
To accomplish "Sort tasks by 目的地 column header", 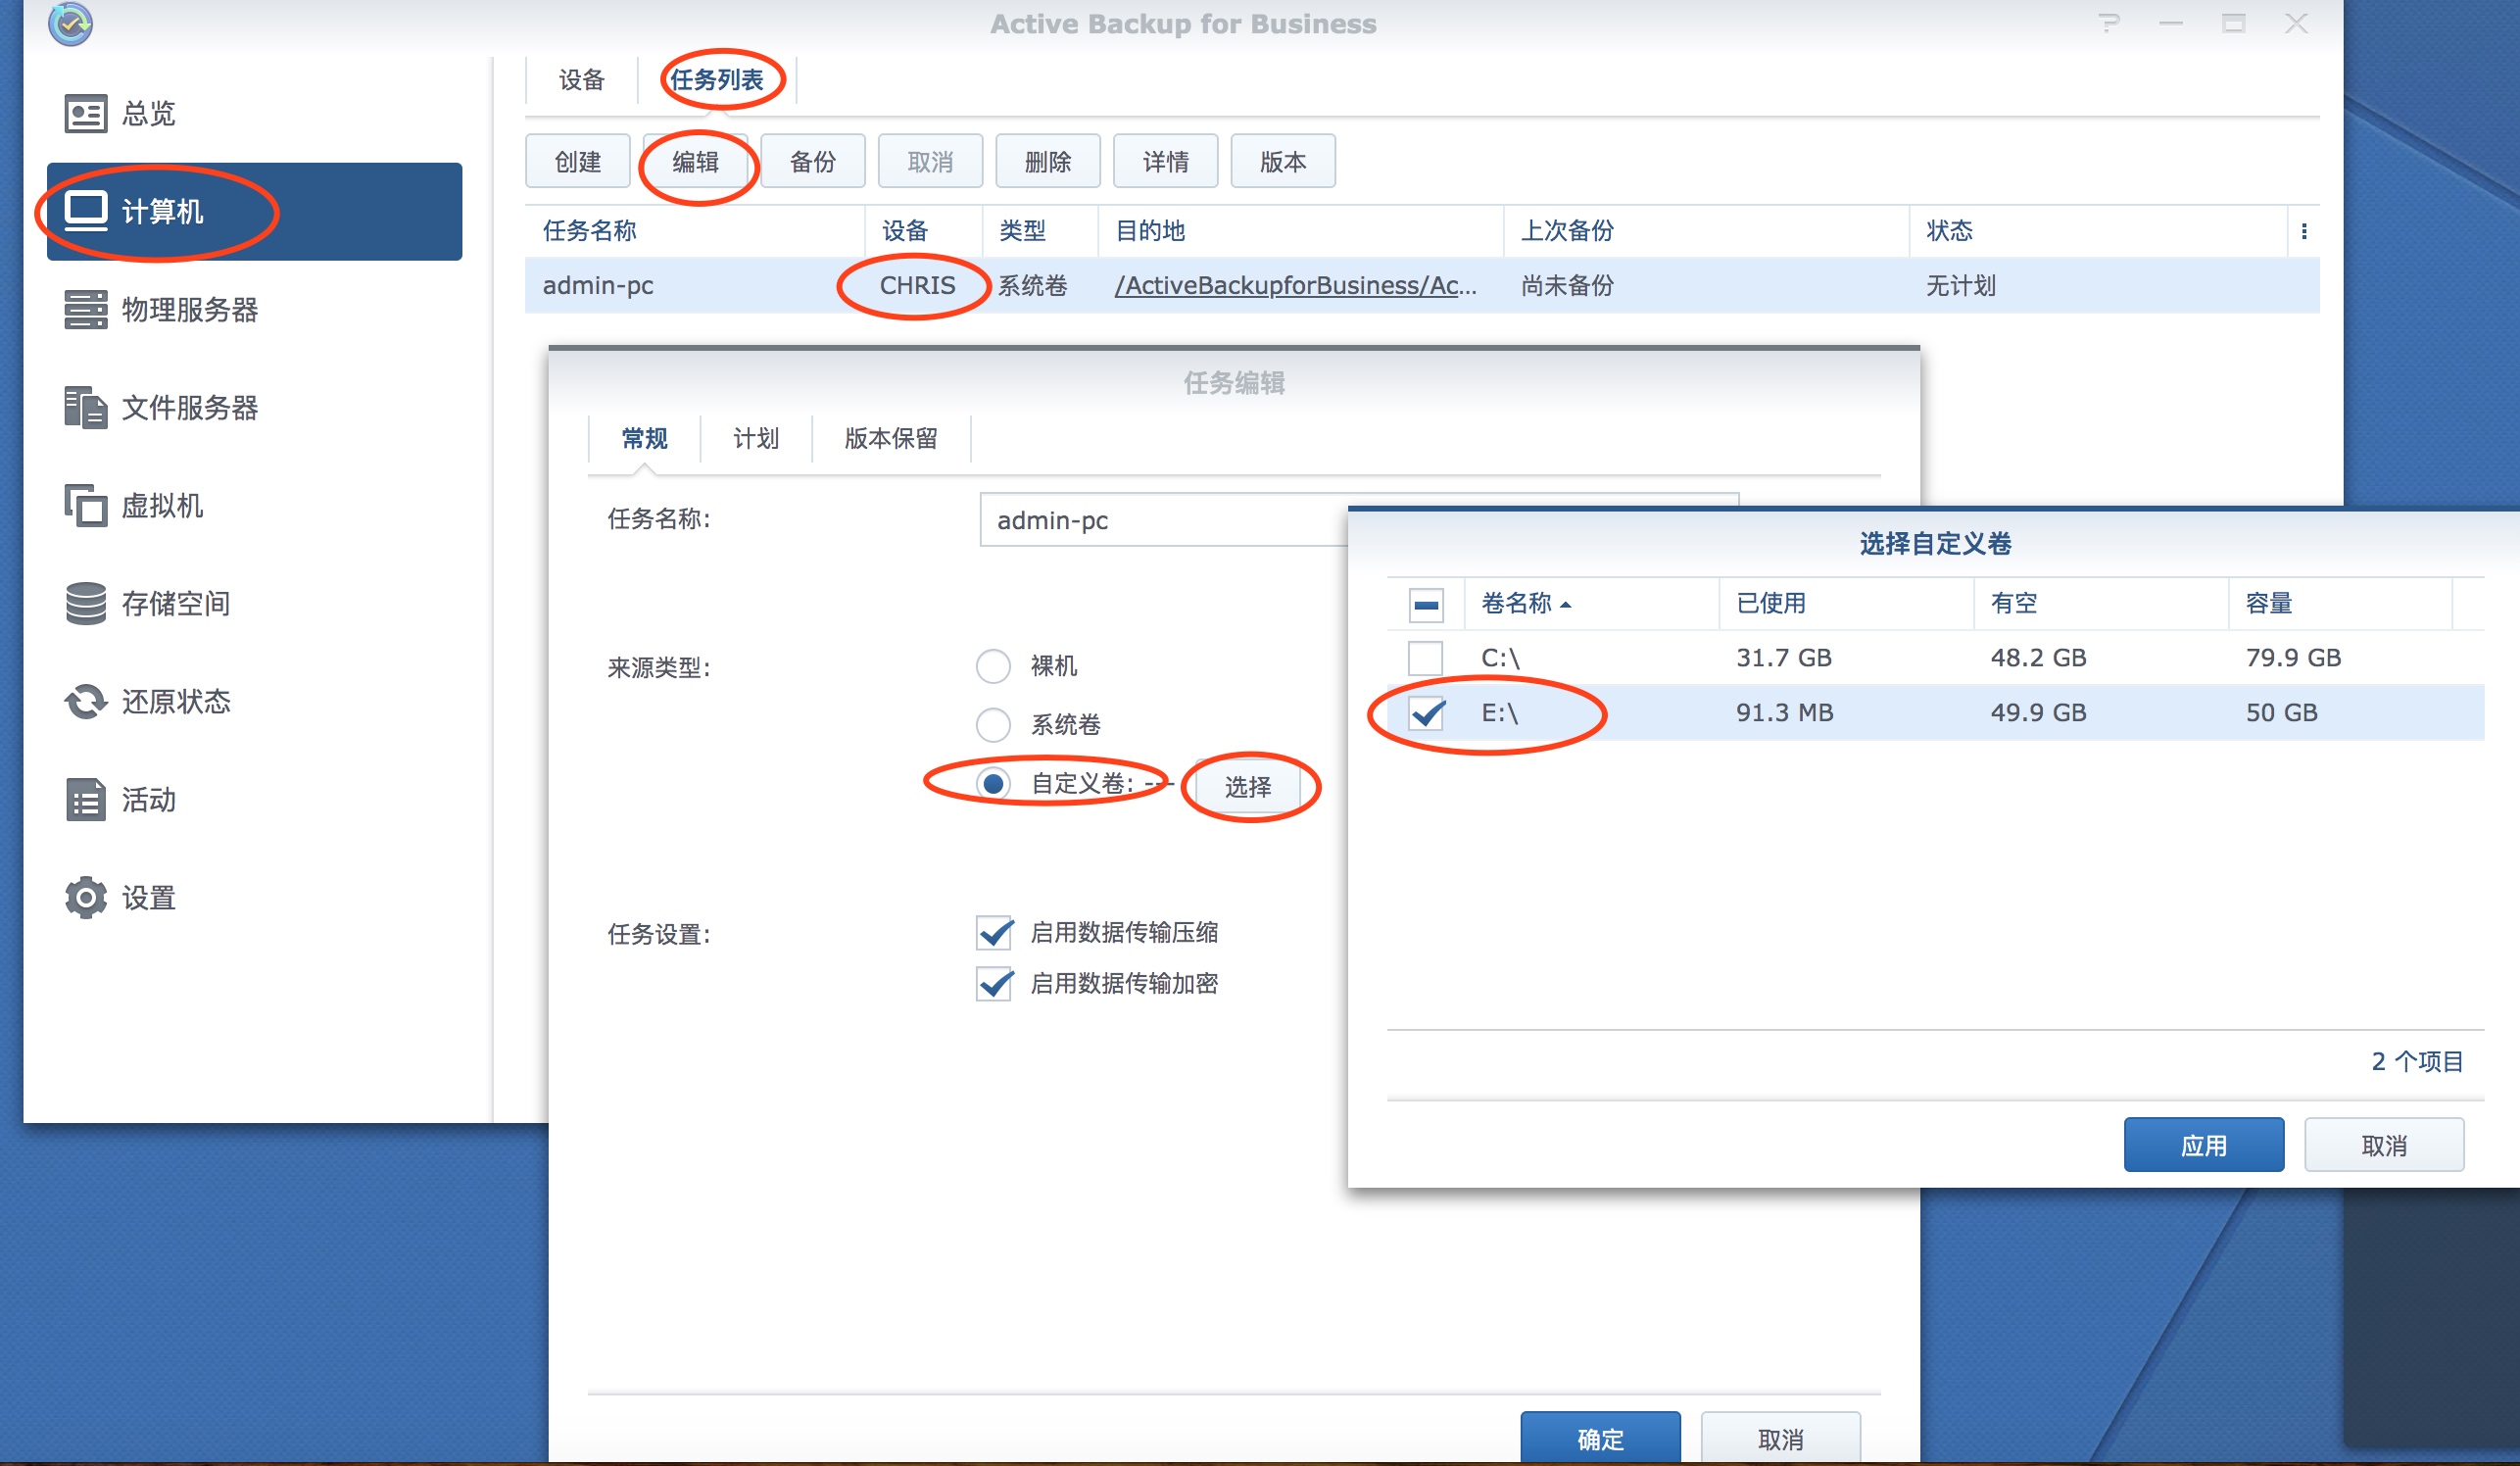I will click(x=1300, y=231).
